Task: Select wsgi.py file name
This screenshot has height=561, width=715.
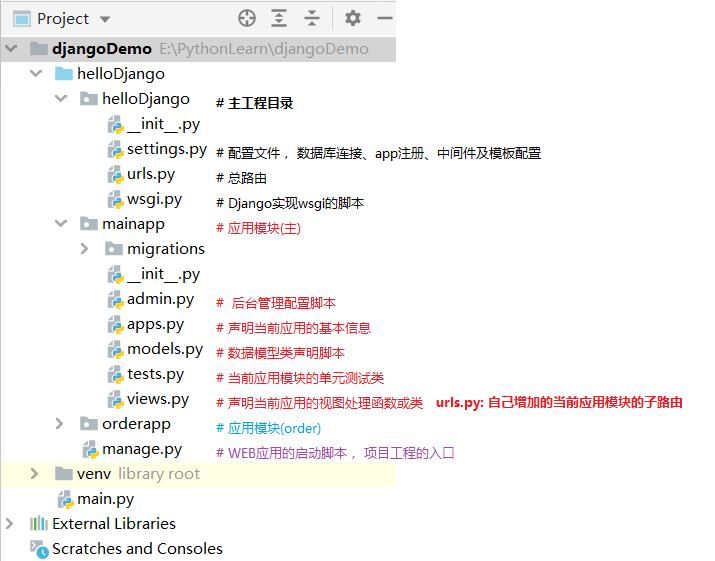Action: (x=155, y=200)
